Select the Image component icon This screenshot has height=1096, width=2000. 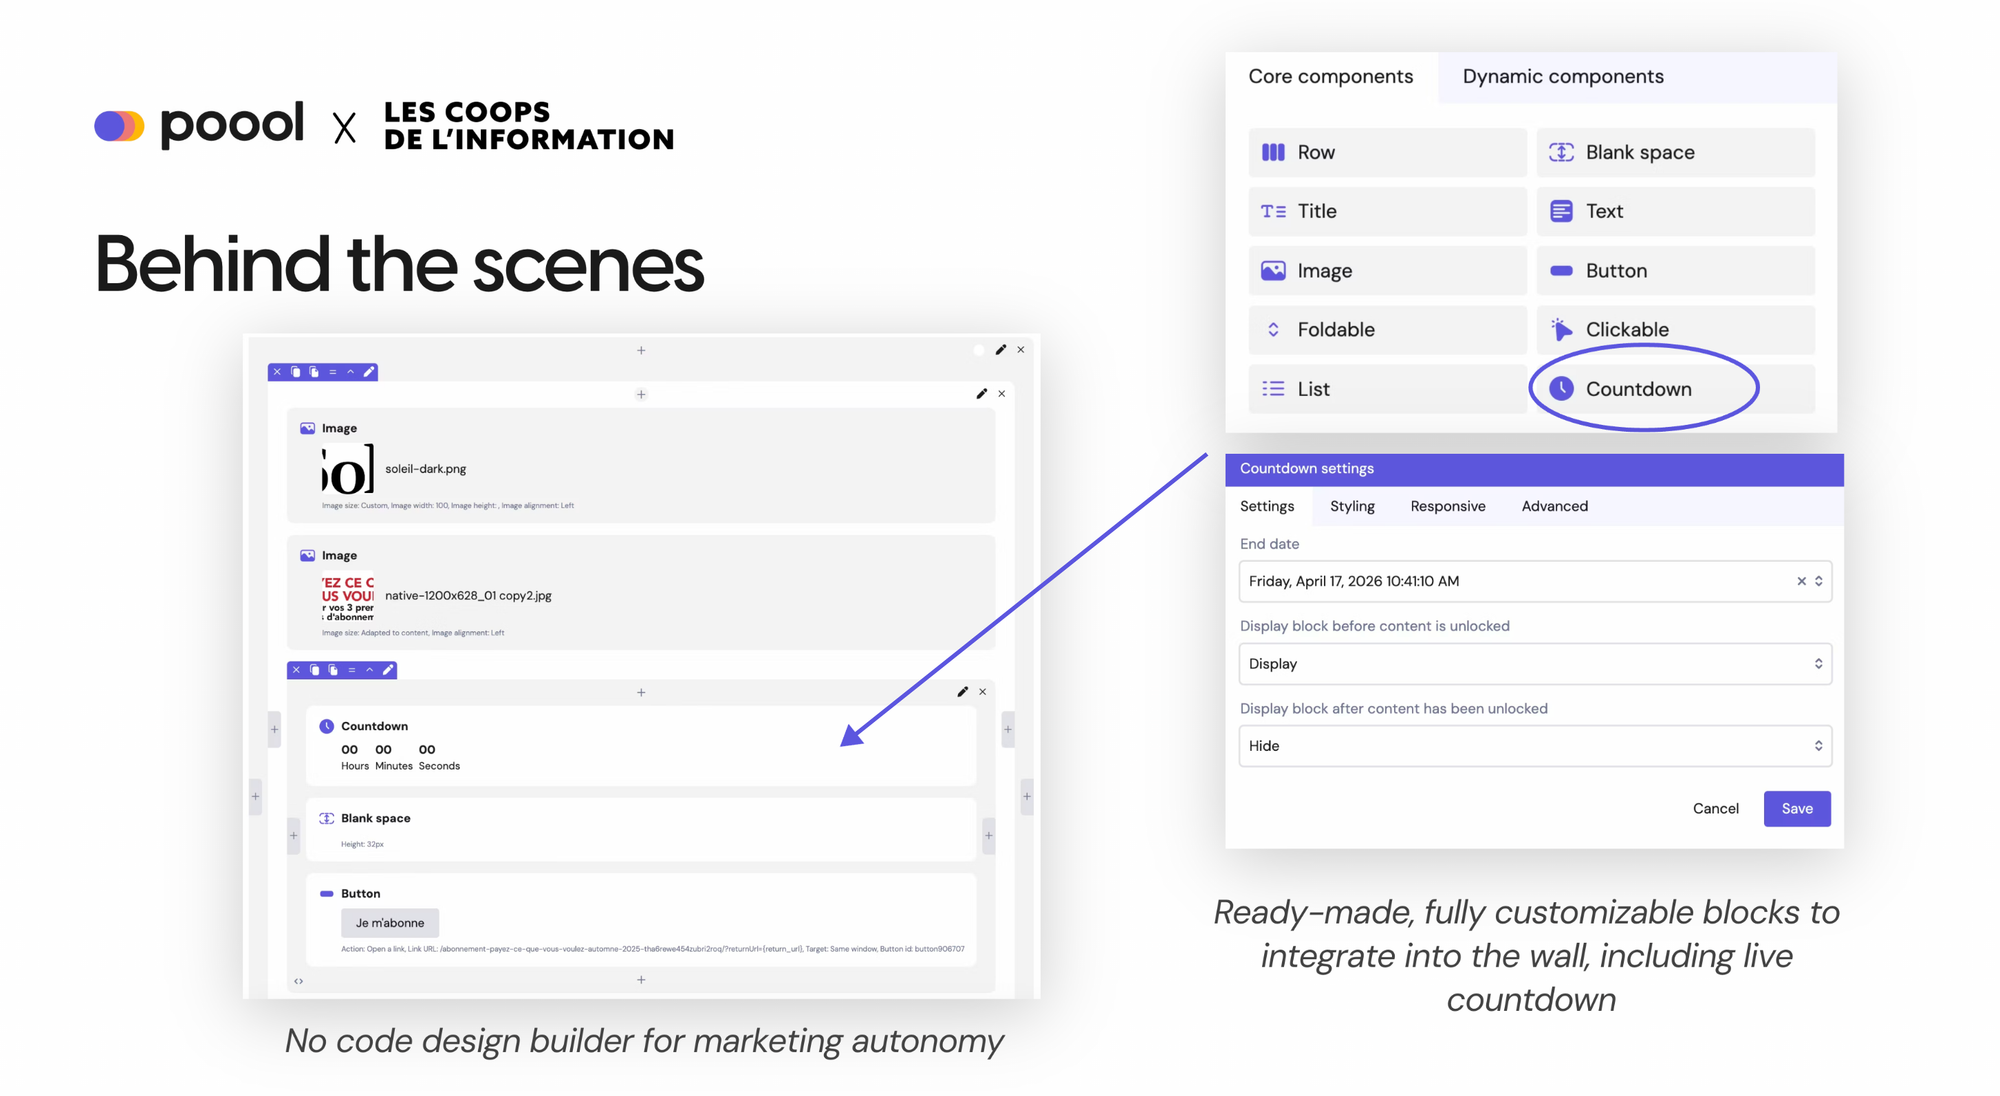(x=1272, y=270)
